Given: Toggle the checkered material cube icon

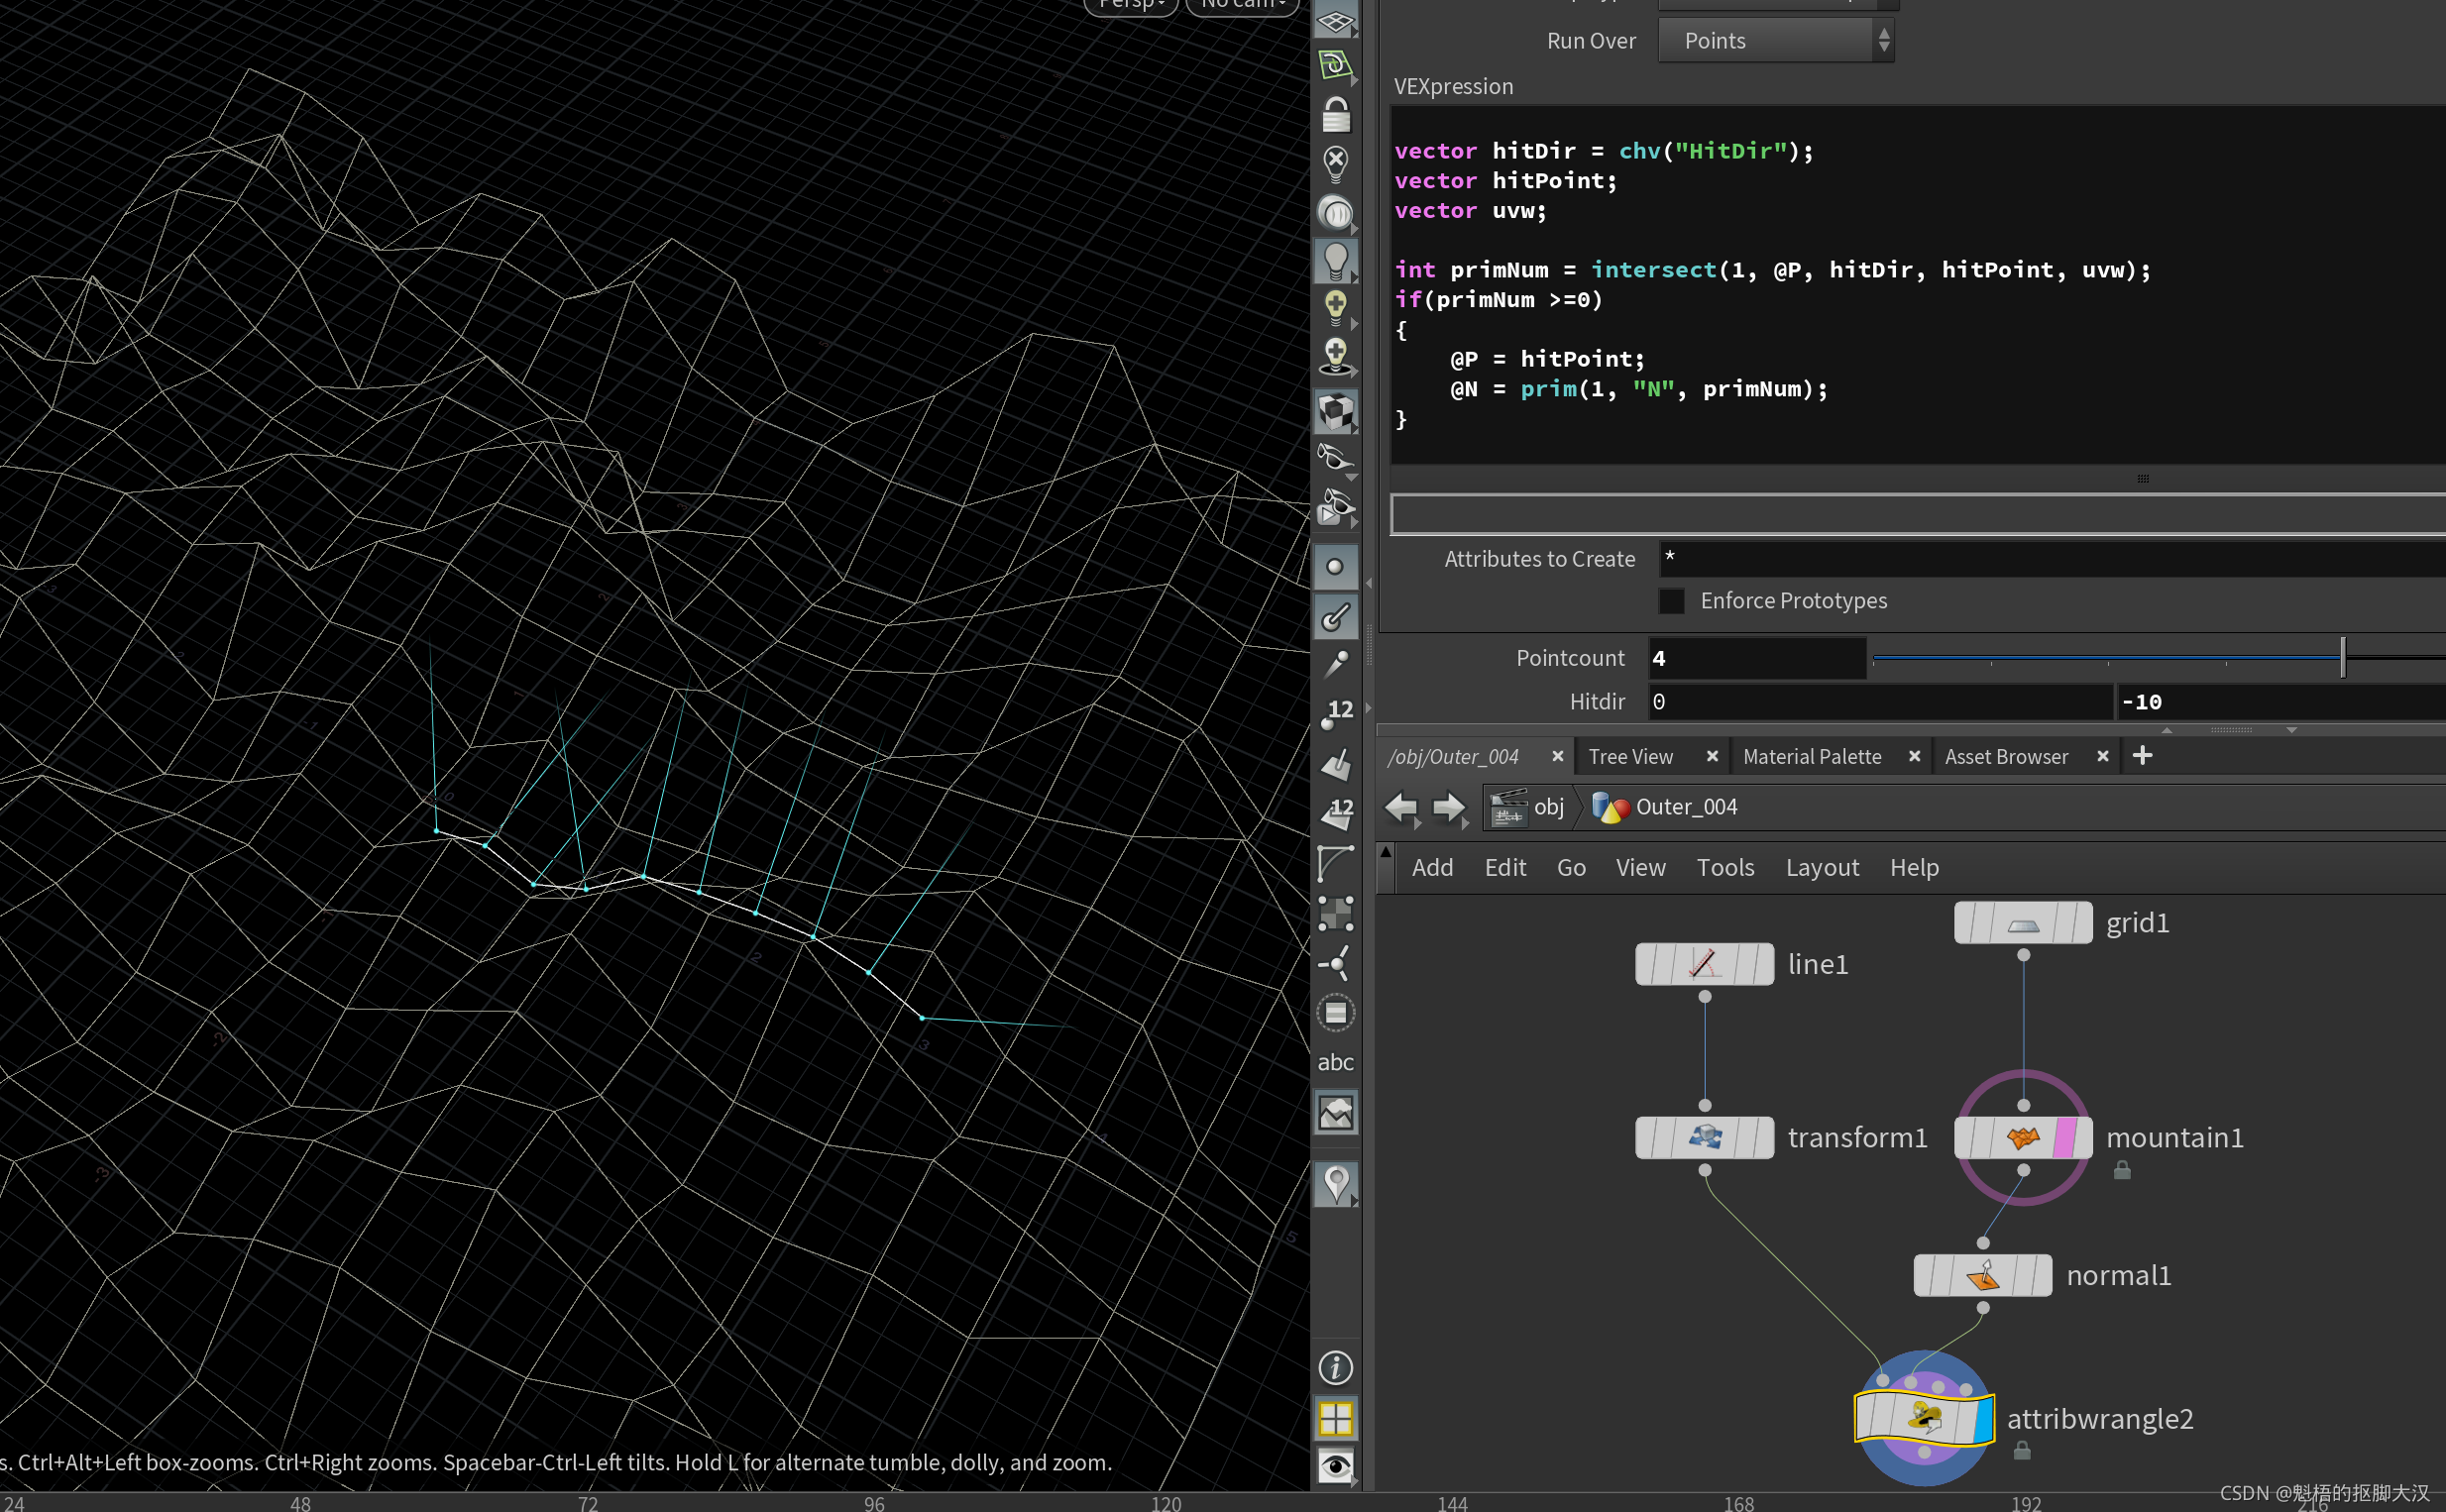Looking at the screenshot, I should pyautogui.click(x=1335, y=411).
